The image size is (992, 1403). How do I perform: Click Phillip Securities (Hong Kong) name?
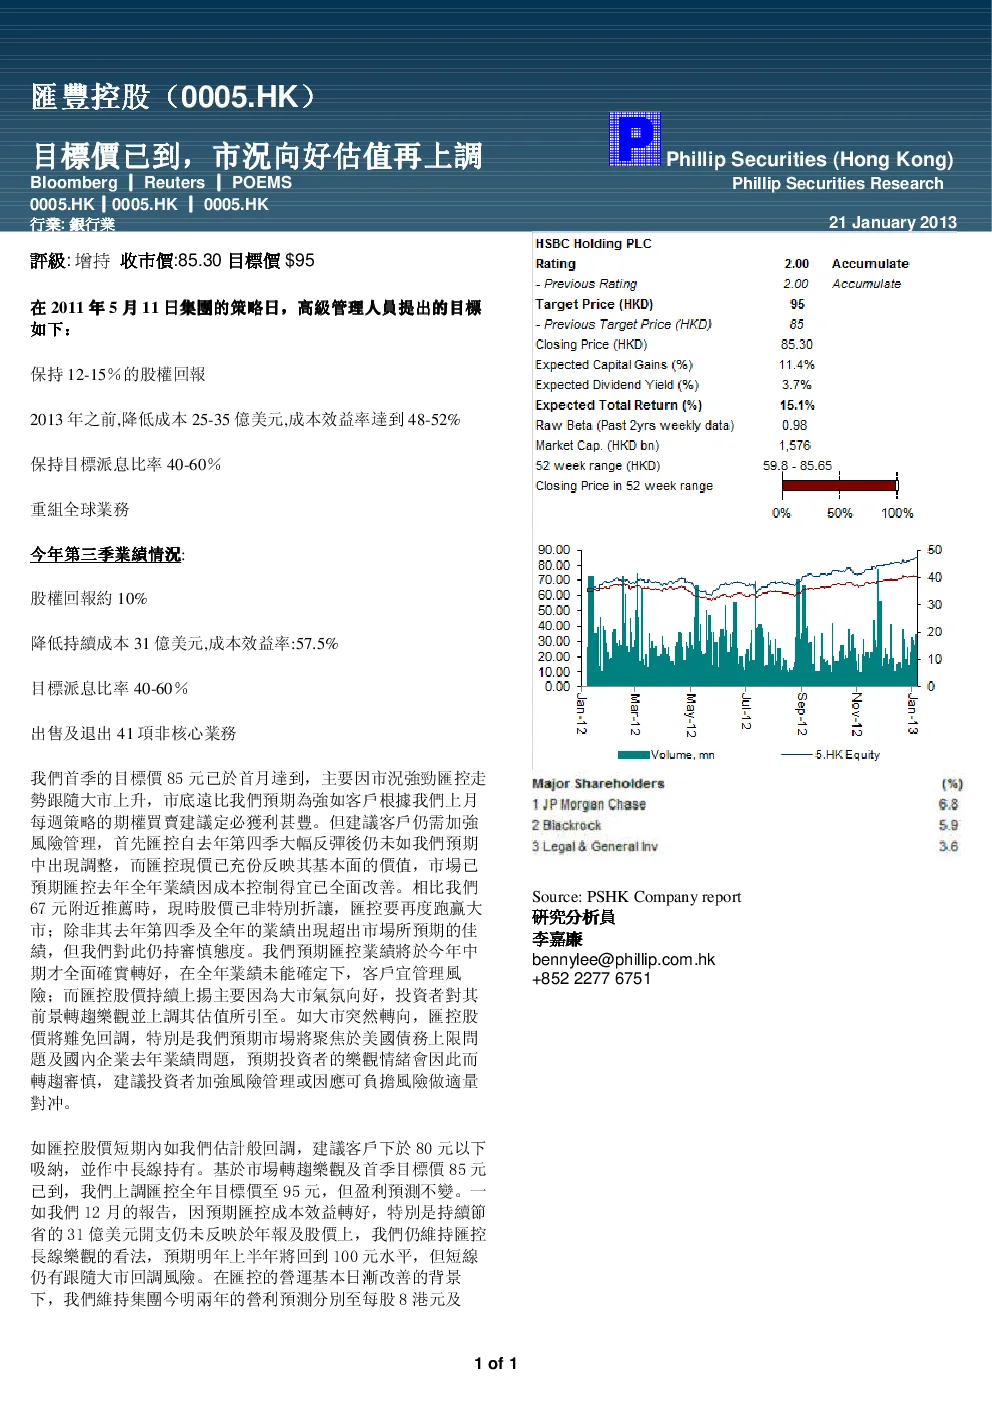(x=810, y=159)
